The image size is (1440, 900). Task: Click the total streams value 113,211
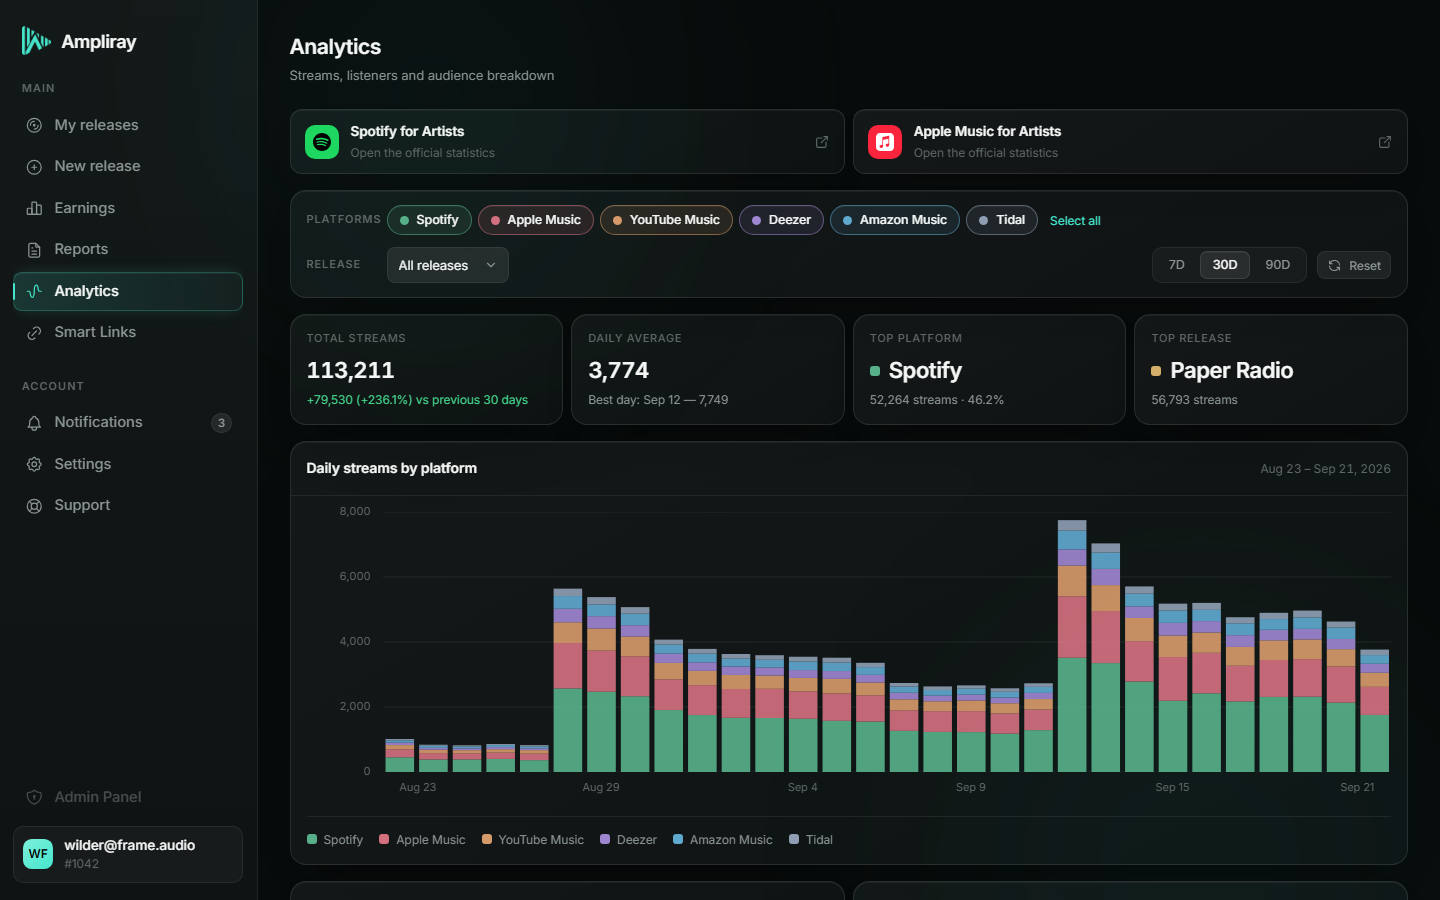point(351,370)
